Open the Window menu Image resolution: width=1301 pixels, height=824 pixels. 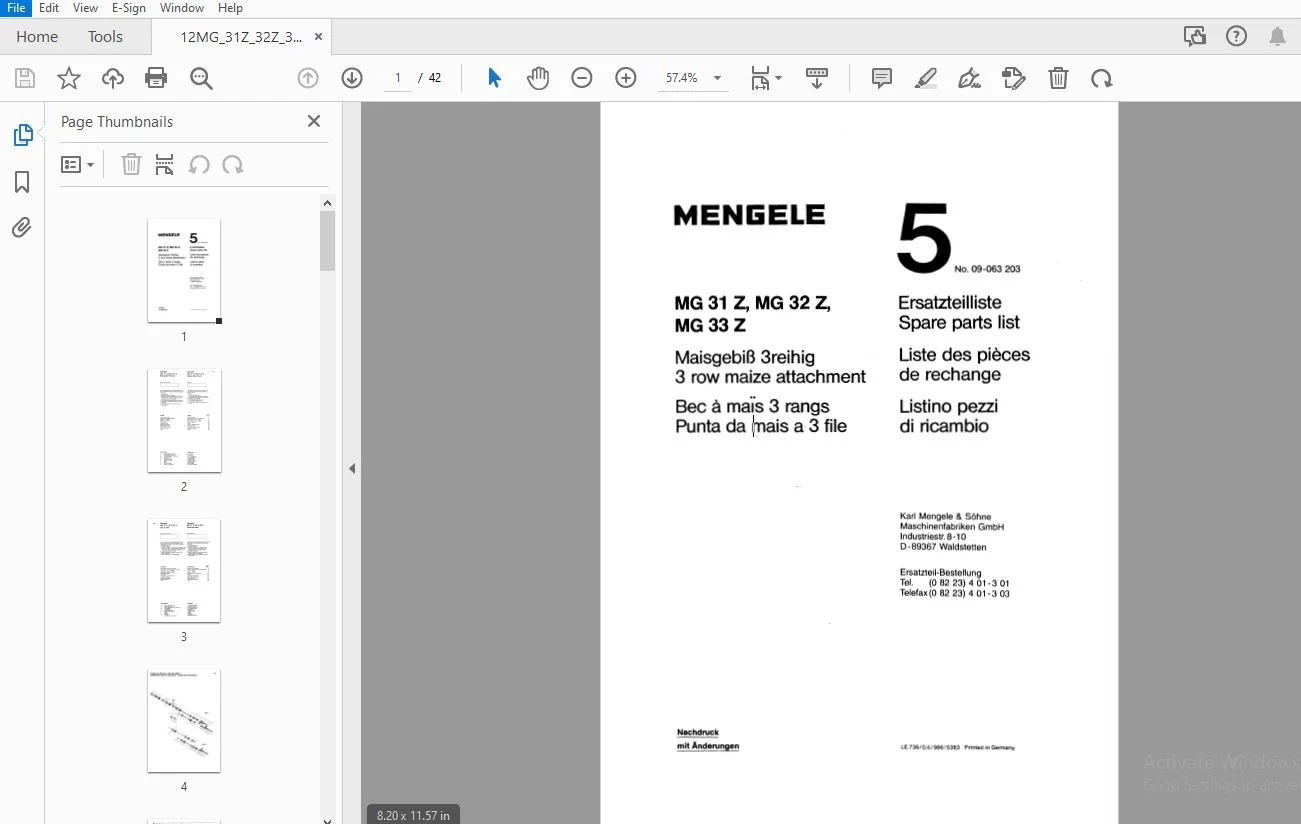coord(181,8)
